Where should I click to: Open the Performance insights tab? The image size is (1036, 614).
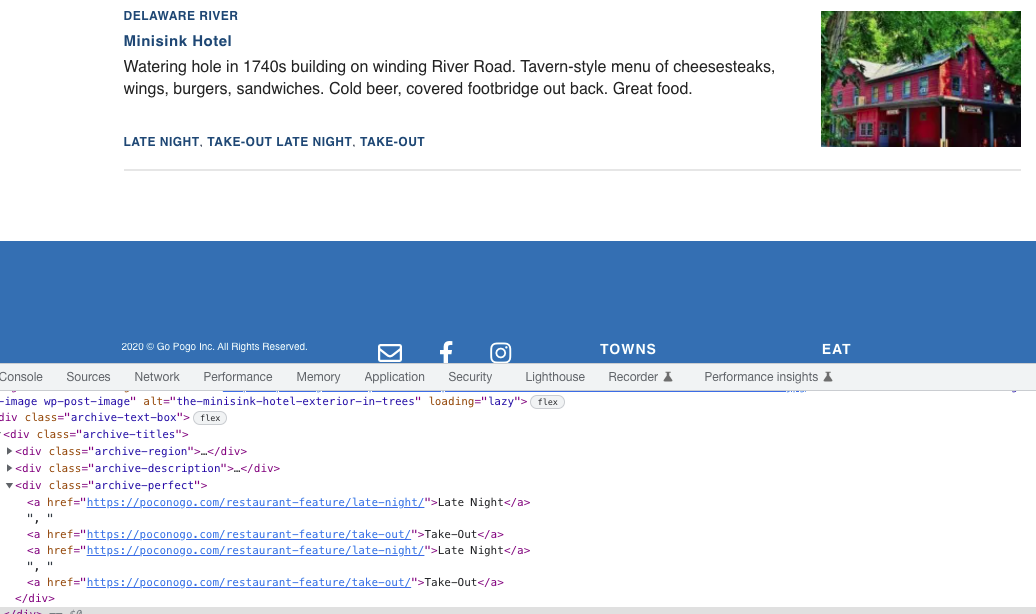(761, 377)
